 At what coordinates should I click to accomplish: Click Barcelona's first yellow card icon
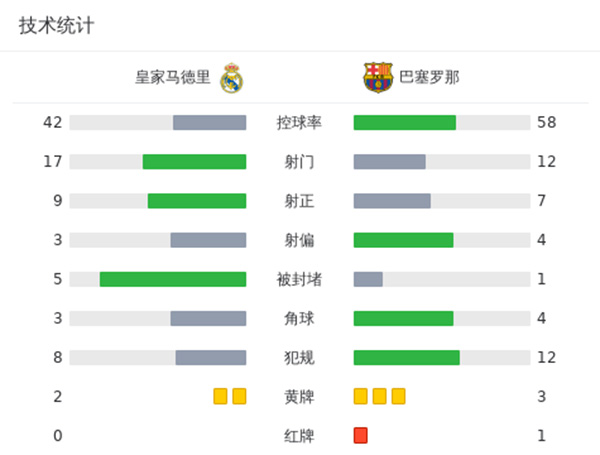pos(360,396)
